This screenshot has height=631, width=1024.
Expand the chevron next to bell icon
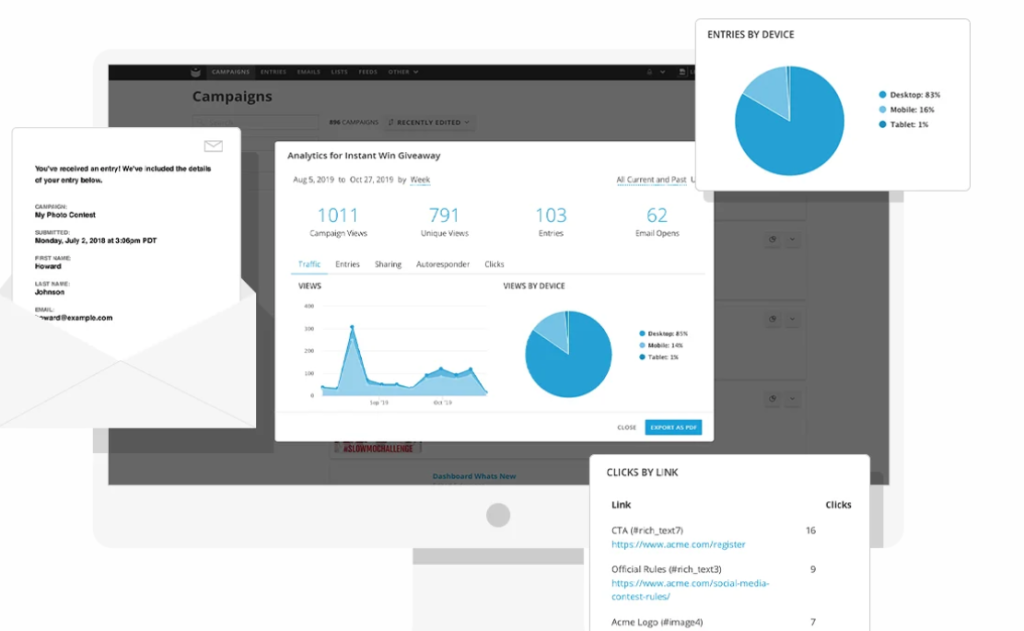[x=662, y=72]
